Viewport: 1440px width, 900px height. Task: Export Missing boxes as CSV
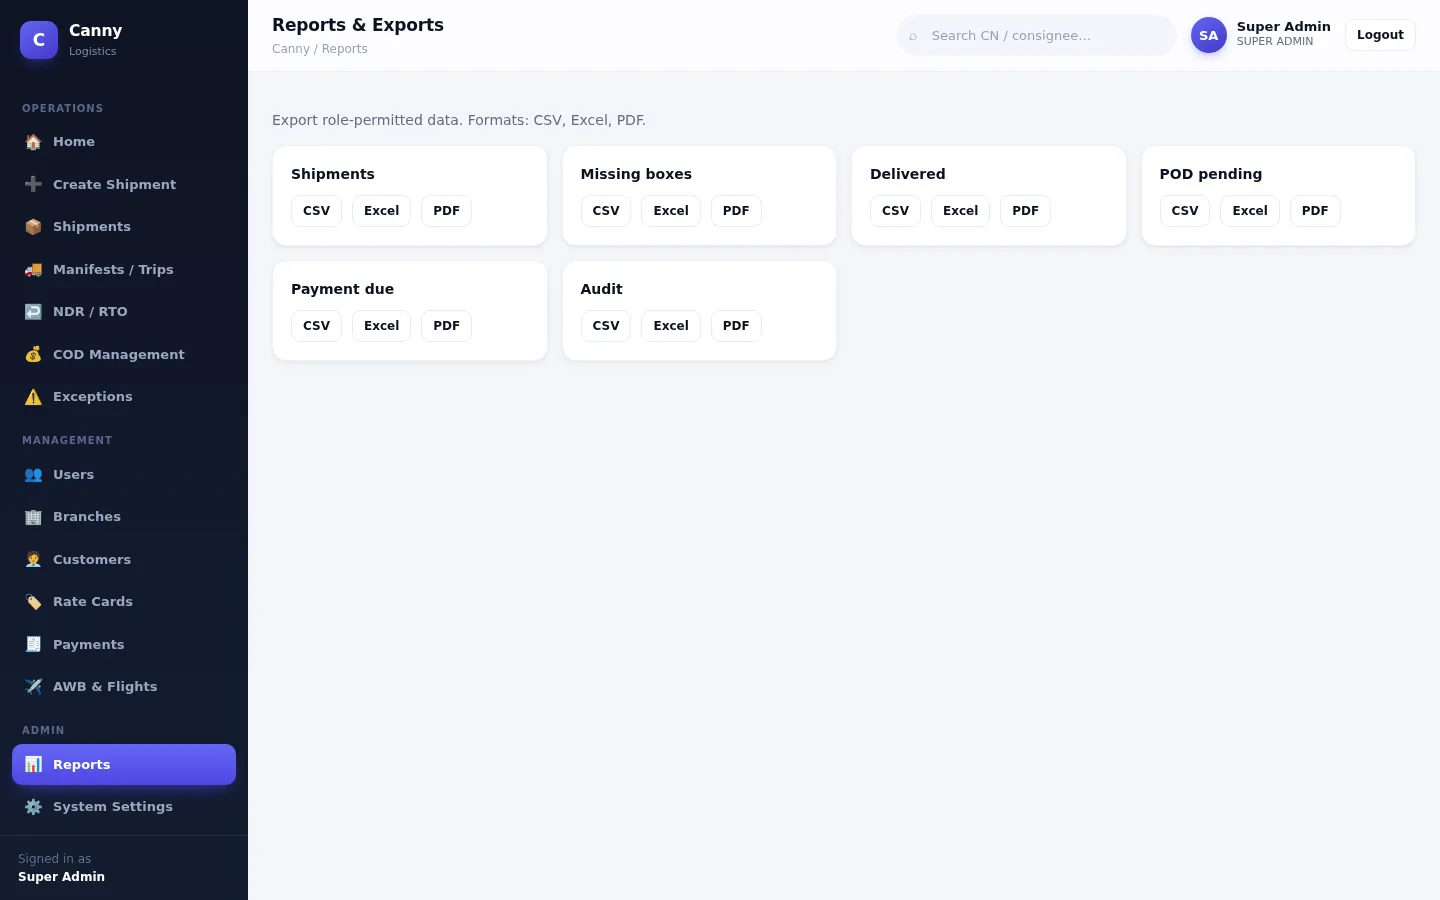pyautogui.click(x=606, y=211)
